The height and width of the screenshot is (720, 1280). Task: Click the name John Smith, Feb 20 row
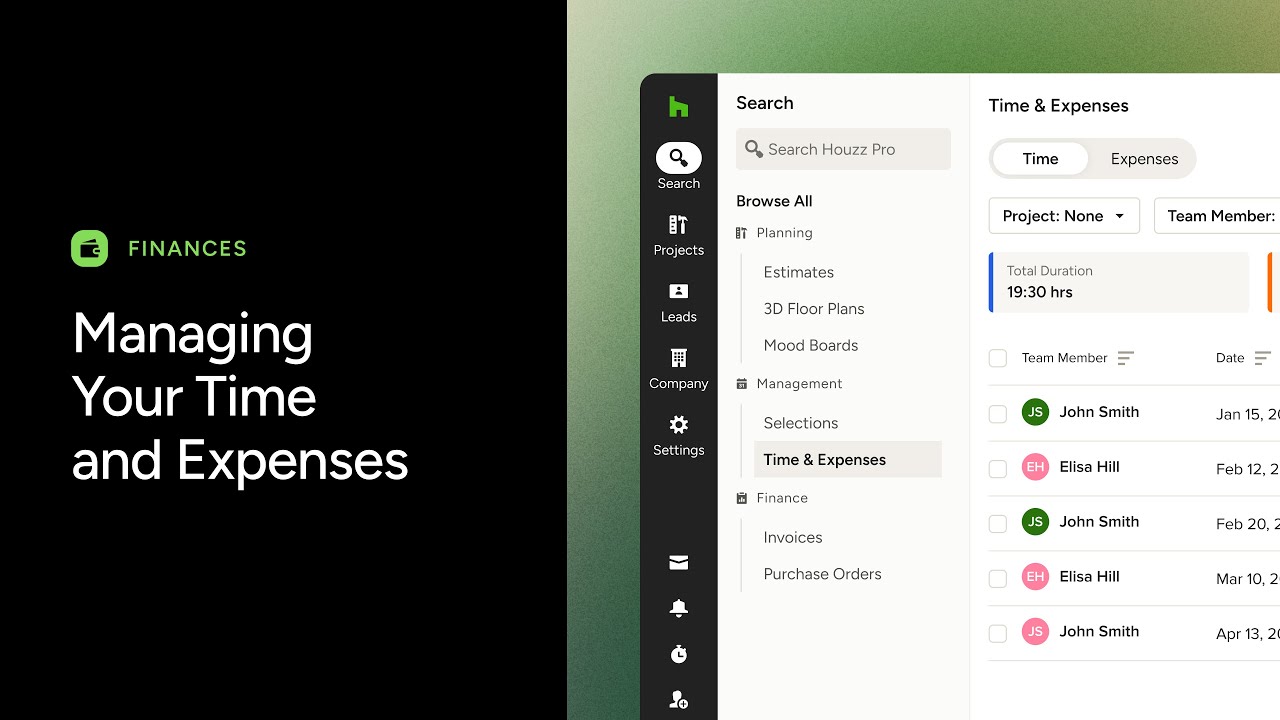[x=1099, y=522]
